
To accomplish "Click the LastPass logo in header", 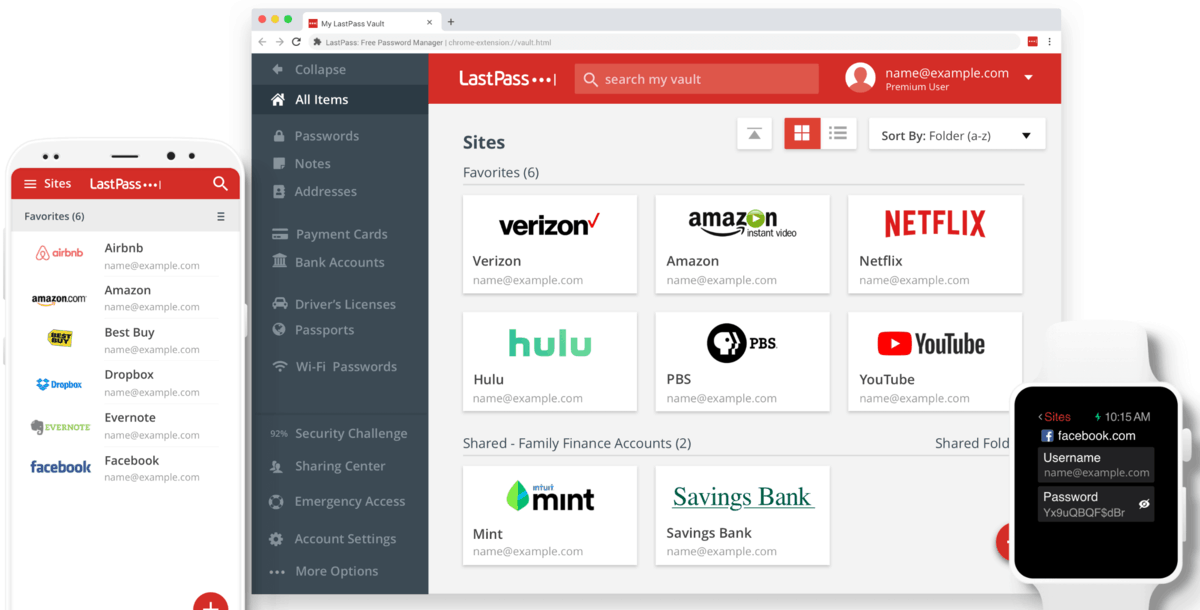I will coord(507,79).
